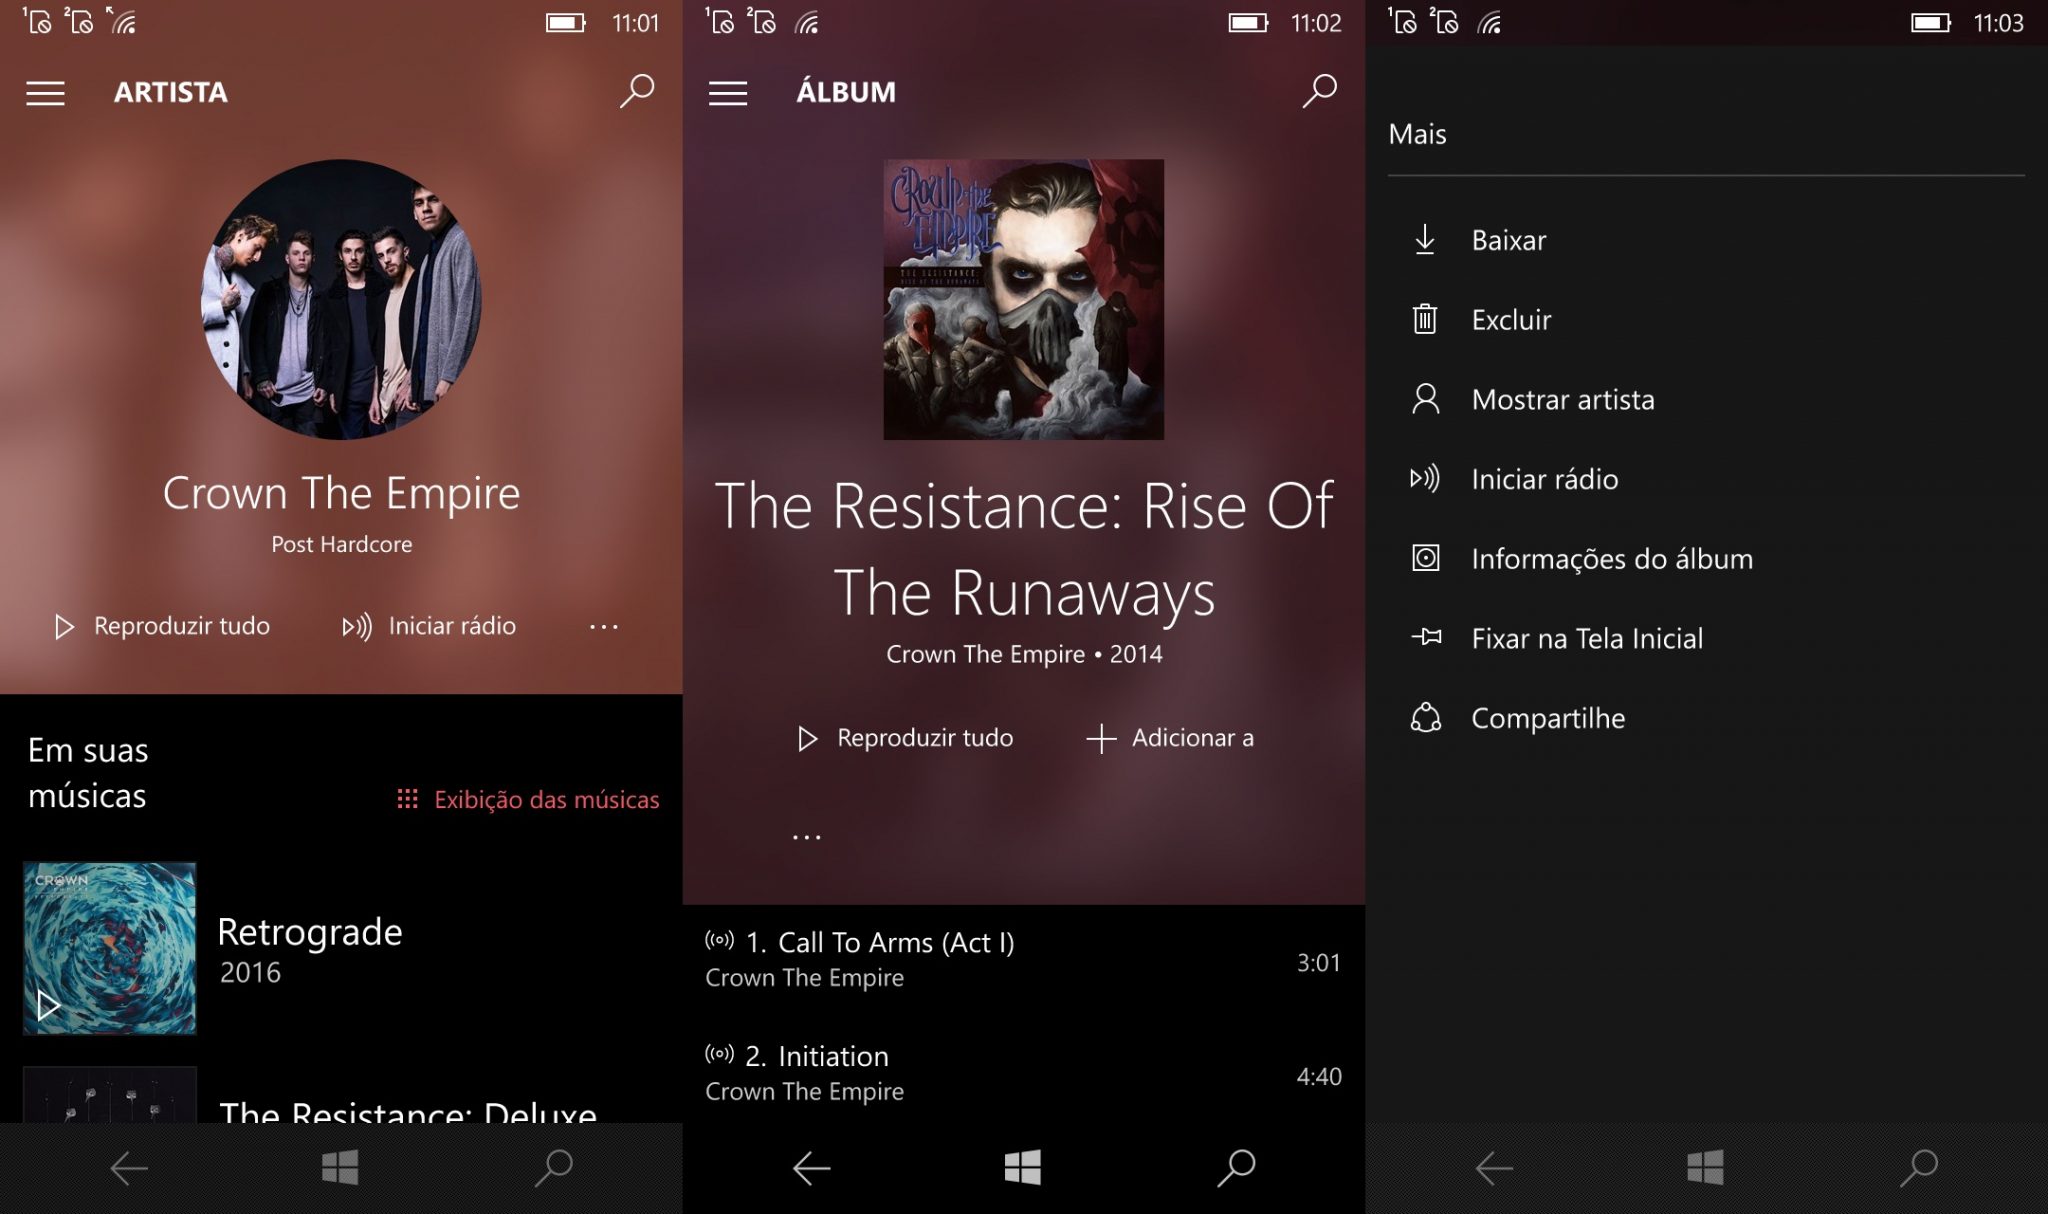Viewport: 2048px width, 1214px height.
Task: Select Informações do álbum menu entry
Action: [x=1706, y=559]
